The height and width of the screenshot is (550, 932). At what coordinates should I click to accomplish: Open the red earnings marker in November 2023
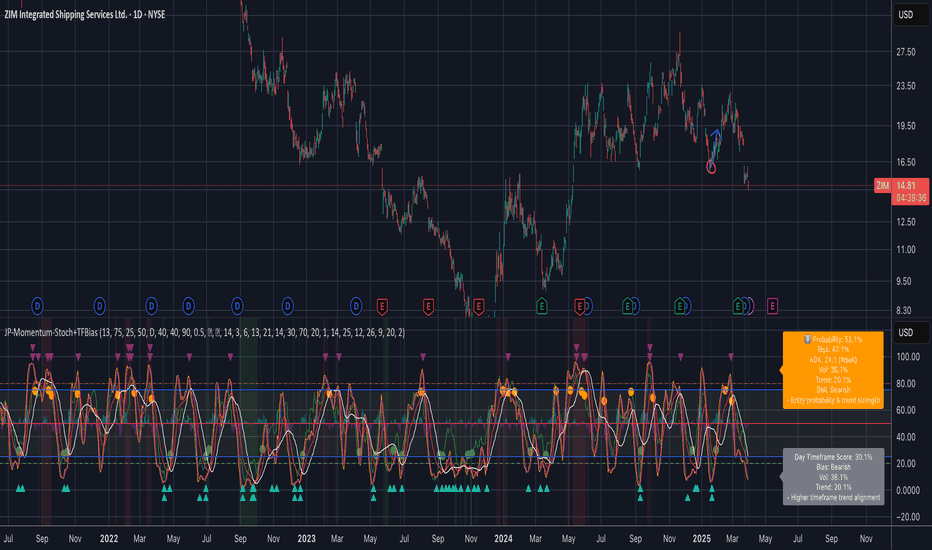click(478, 307)
